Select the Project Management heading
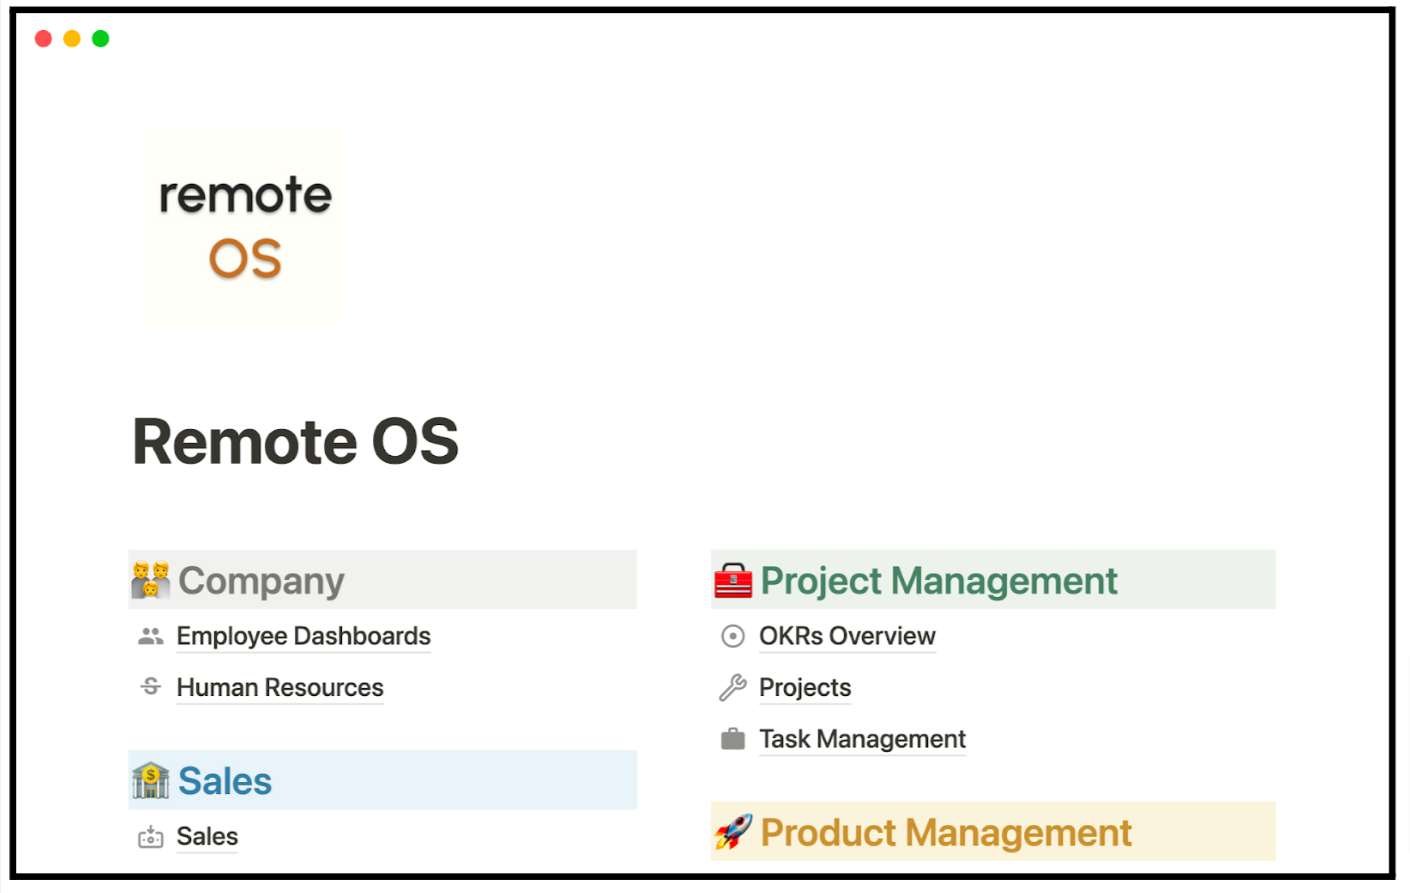The width and height of the screenshot is (1410, 893). [x=939, y=581]
